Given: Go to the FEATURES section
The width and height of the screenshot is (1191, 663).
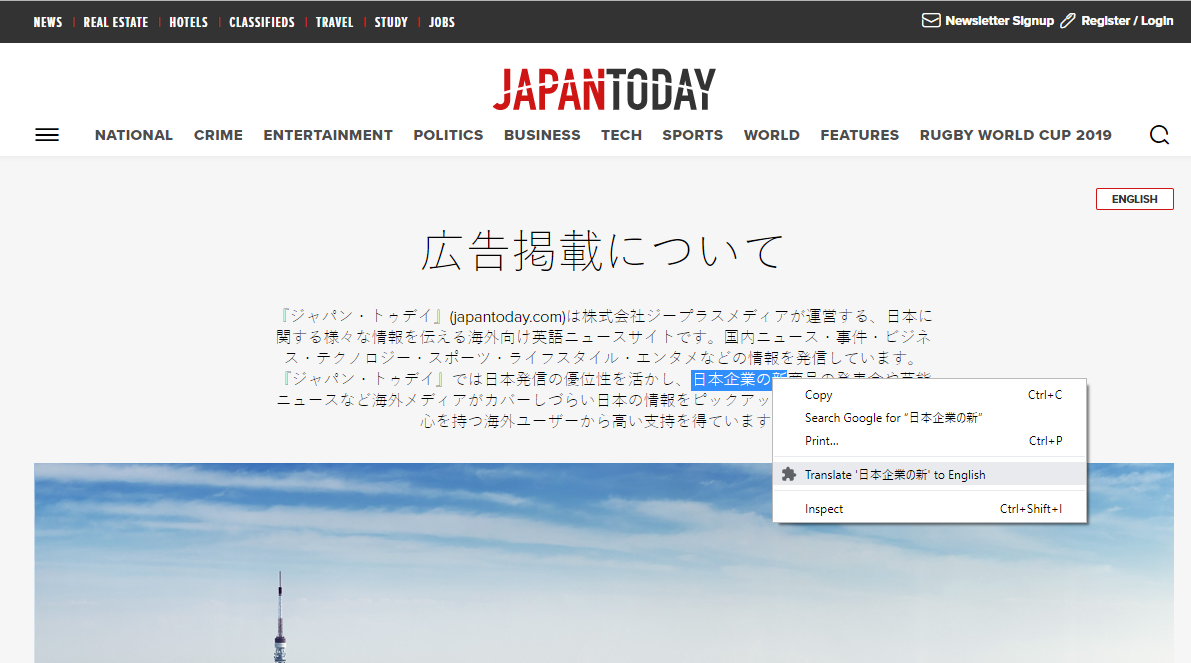Looking at the screenshot, I should [860, 135].
